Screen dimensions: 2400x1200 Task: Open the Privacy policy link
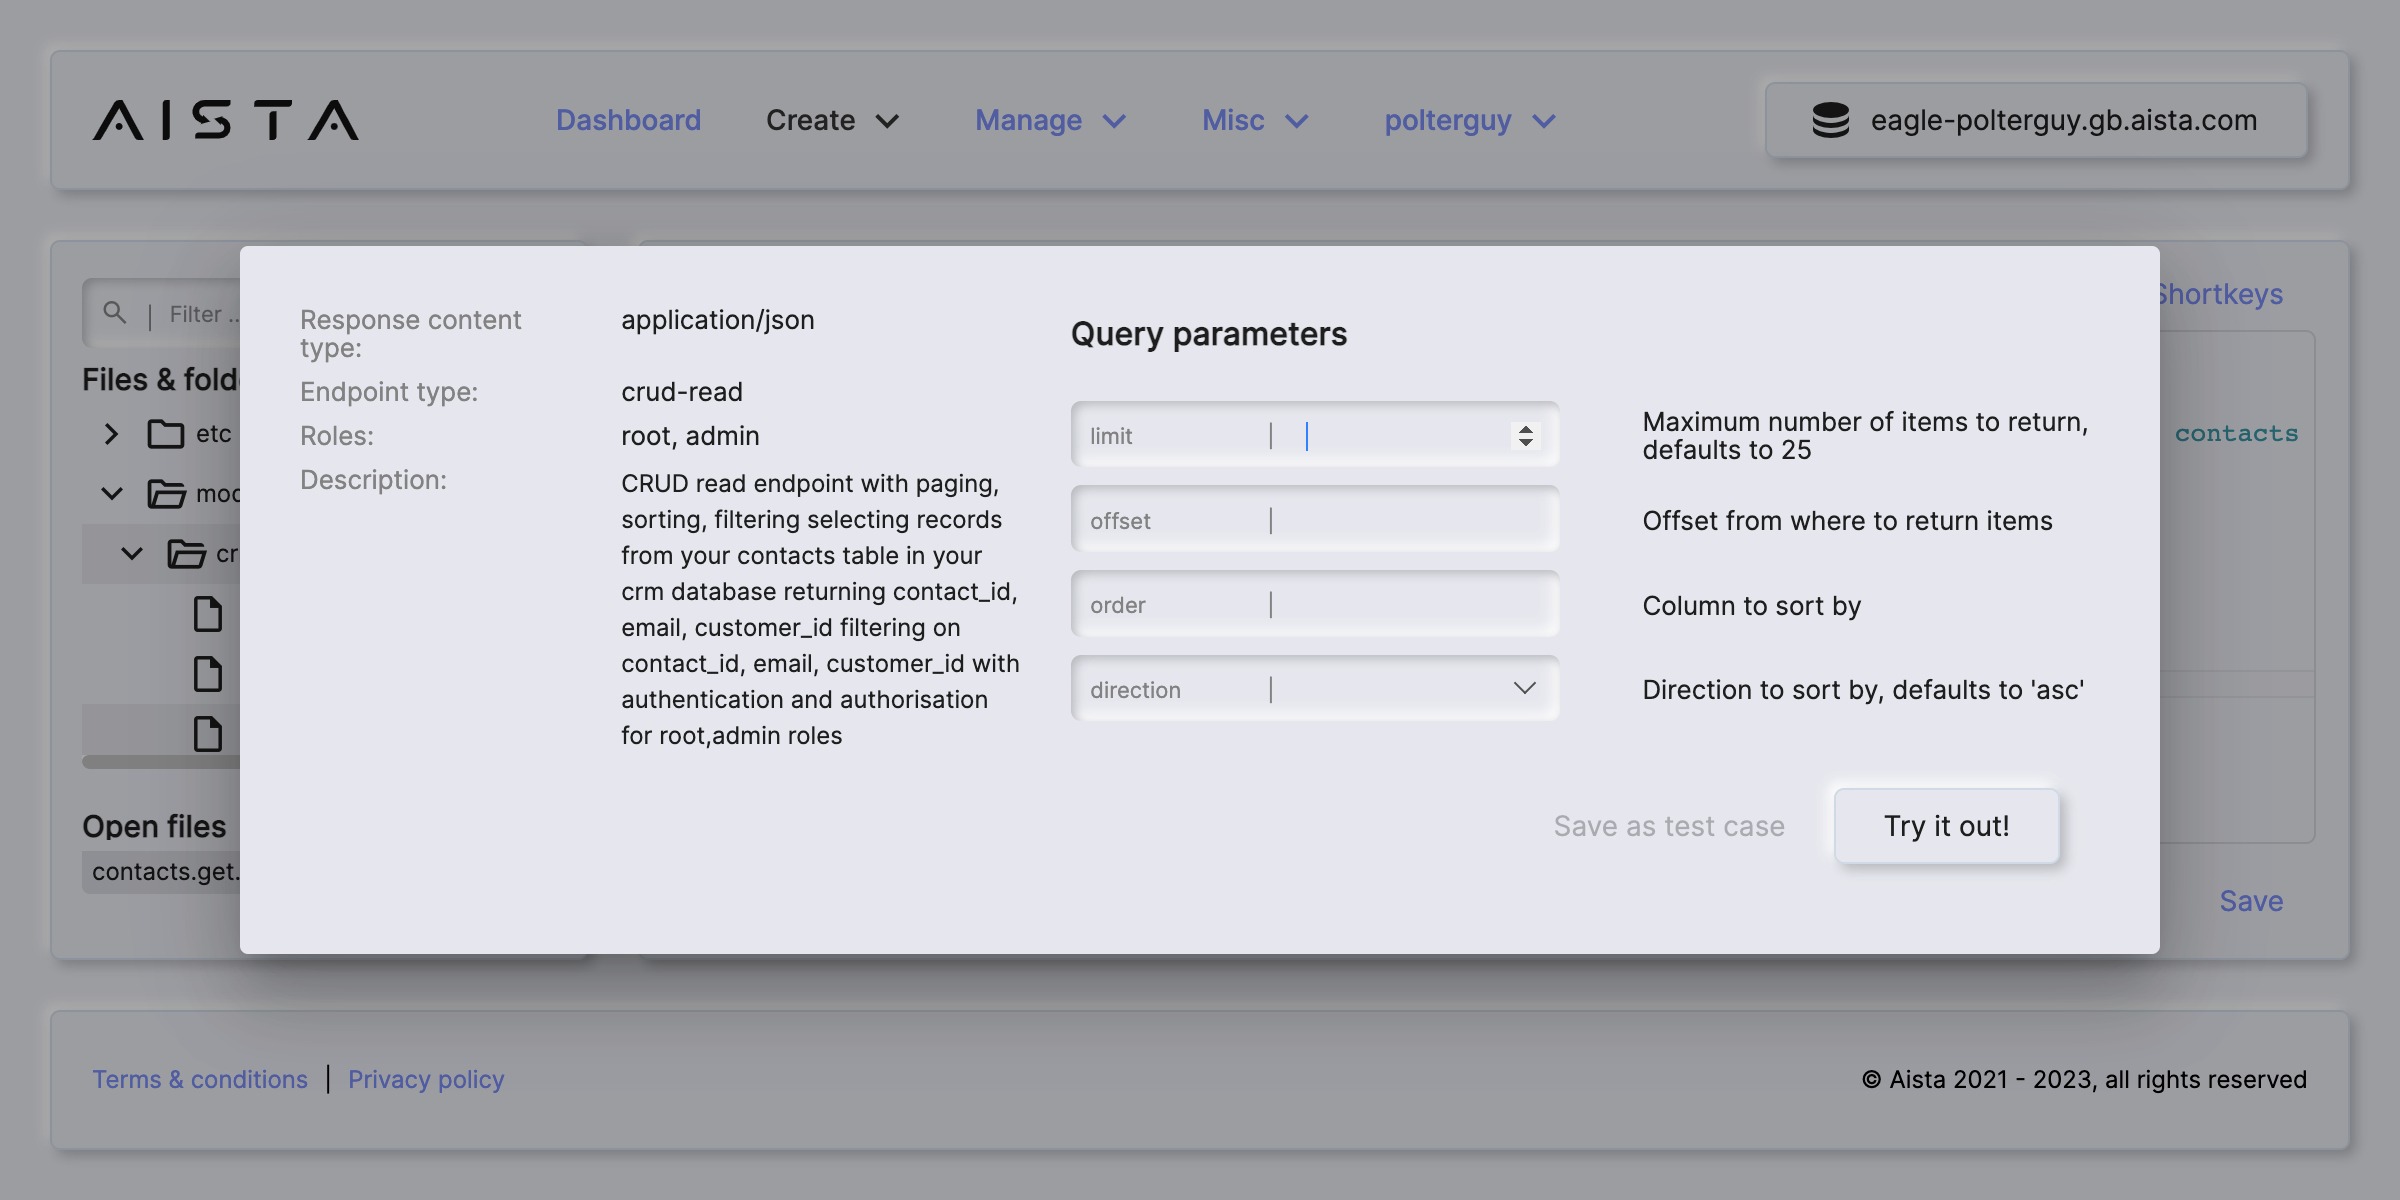tap(426, 1080)
